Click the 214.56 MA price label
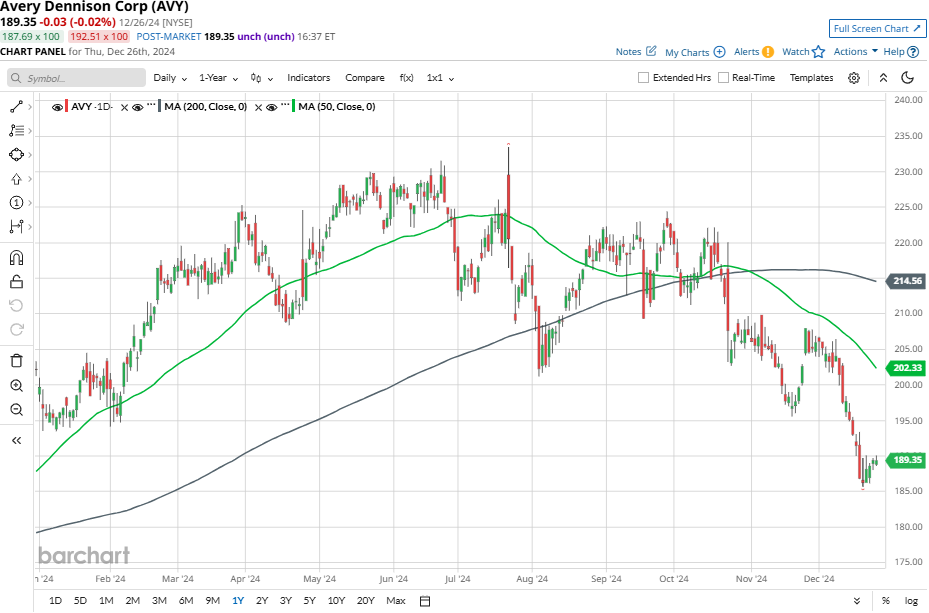 906,281
